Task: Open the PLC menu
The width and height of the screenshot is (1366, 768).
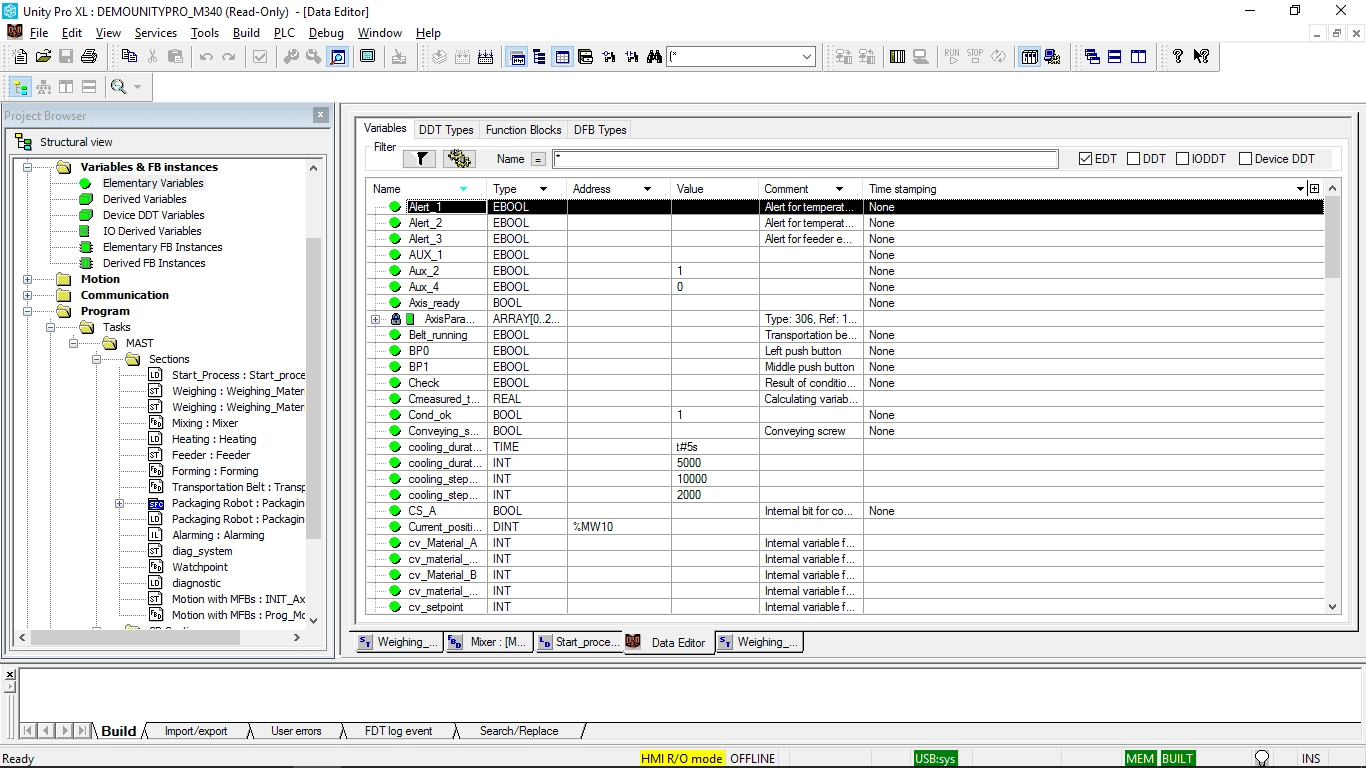Action: [x=284, y=33]
